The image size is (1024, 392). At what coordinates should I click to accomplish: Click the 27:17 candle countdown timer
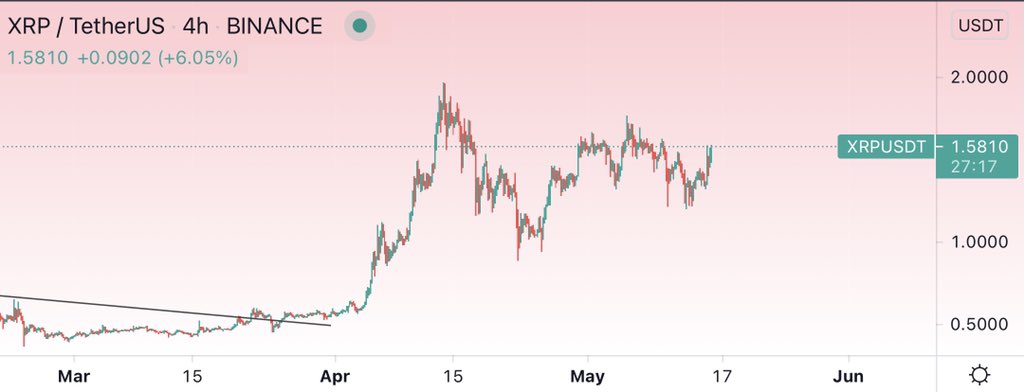[x=974, y=167]
